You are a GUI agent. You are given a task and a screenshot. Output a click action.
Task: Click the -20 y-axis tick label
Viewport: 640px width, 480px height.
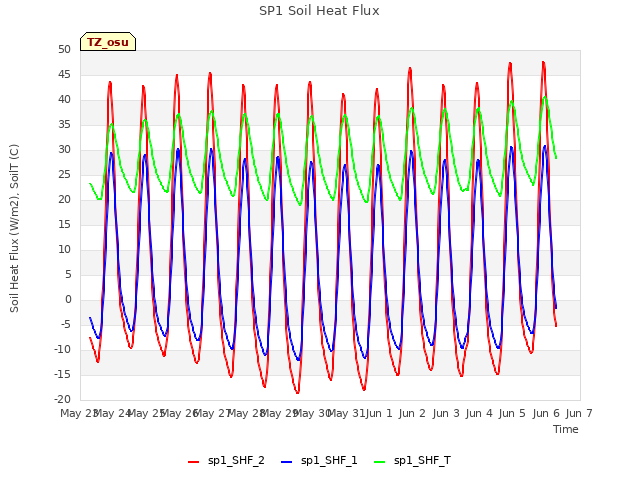[x=62, y=399]
